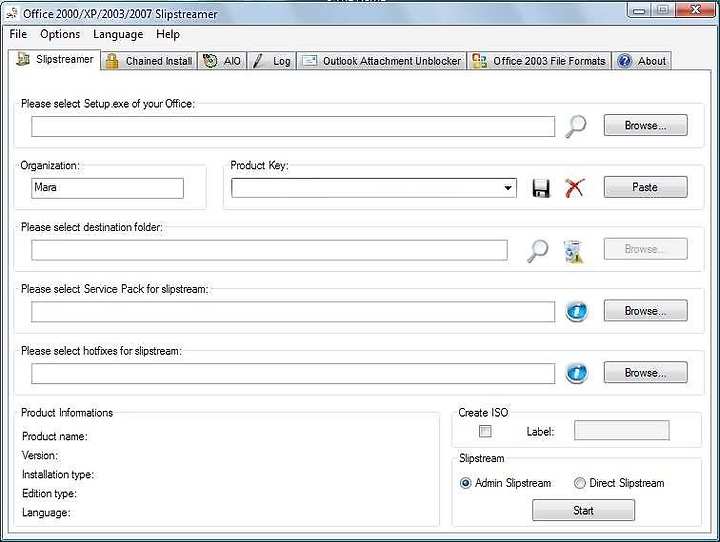
Task: Open the Log tab
Action: coord(272,61)
